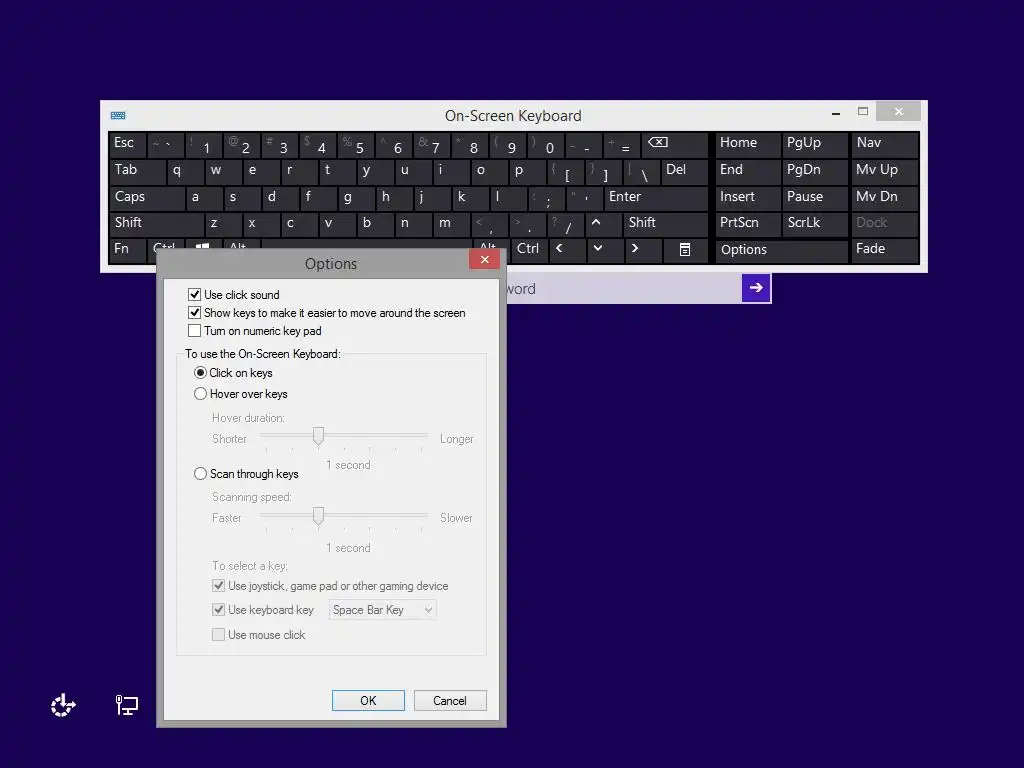Click the PgUp key
The image size is (1024, 768).
(815, 144)
